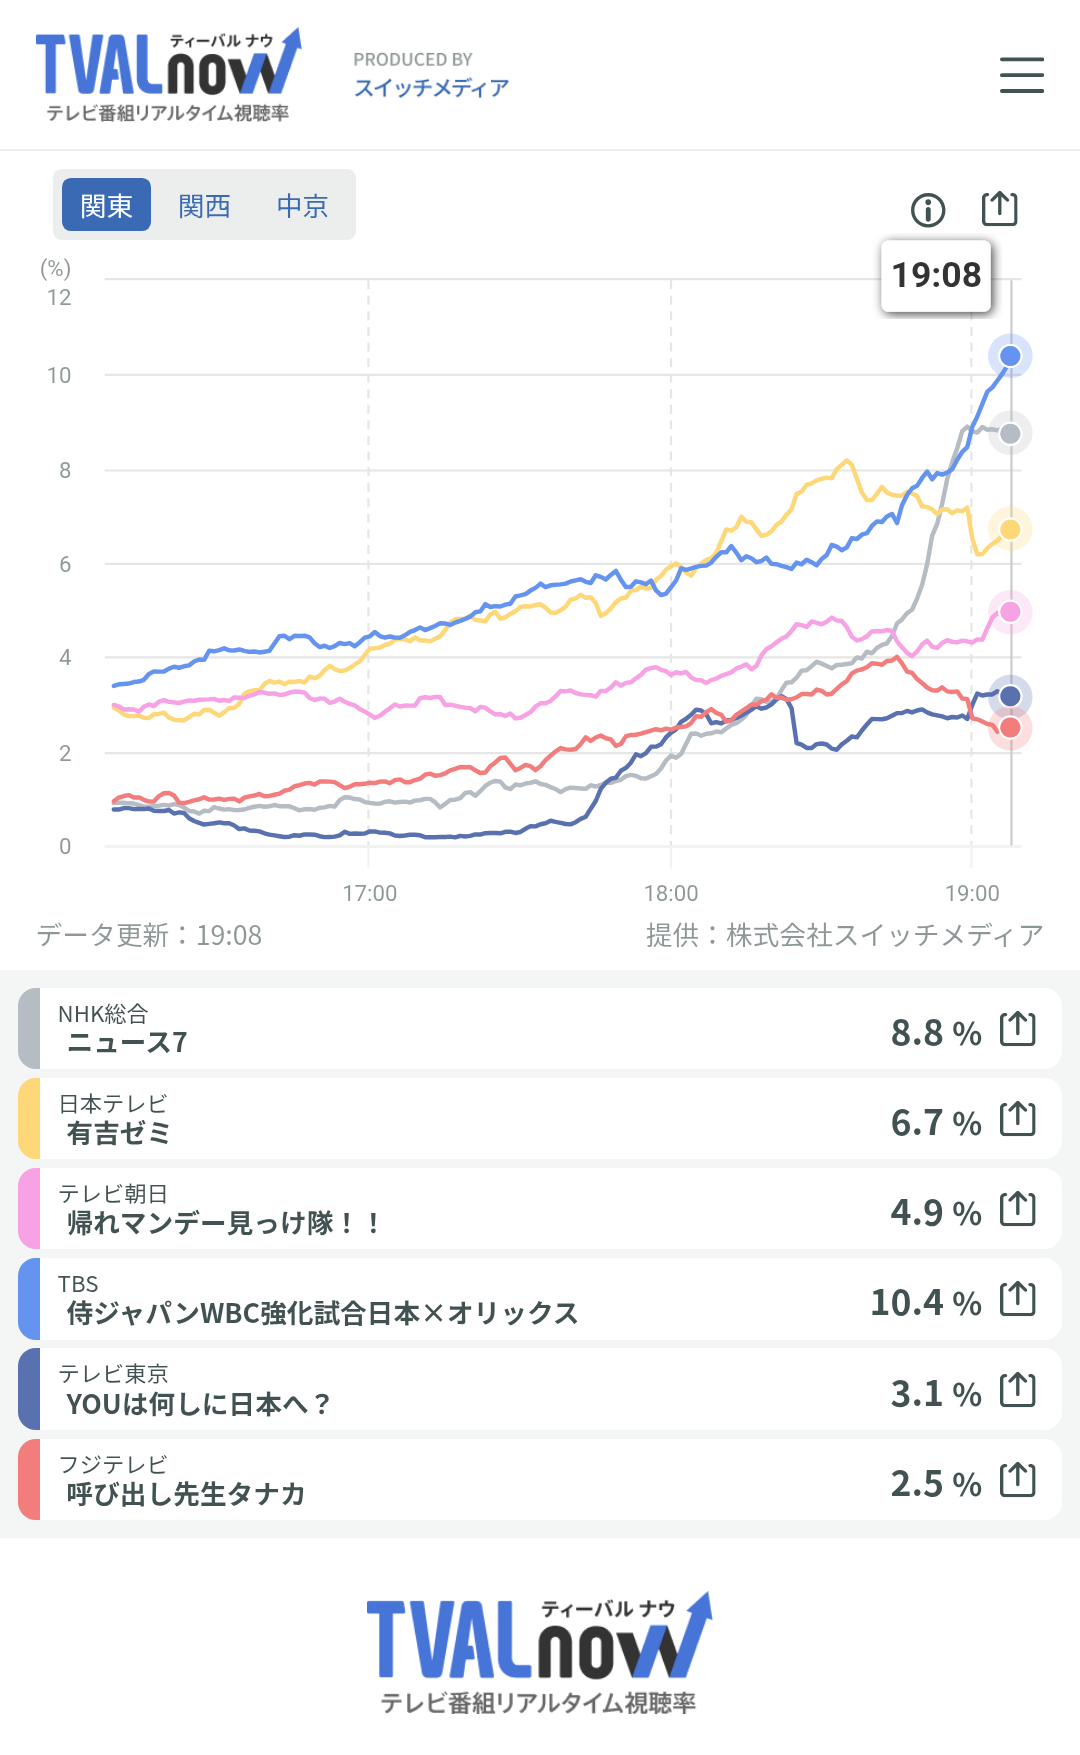Share the NHK総合 ニュース7 rating
Screen dimensions: 1080x1755
click(1018, 1029)
